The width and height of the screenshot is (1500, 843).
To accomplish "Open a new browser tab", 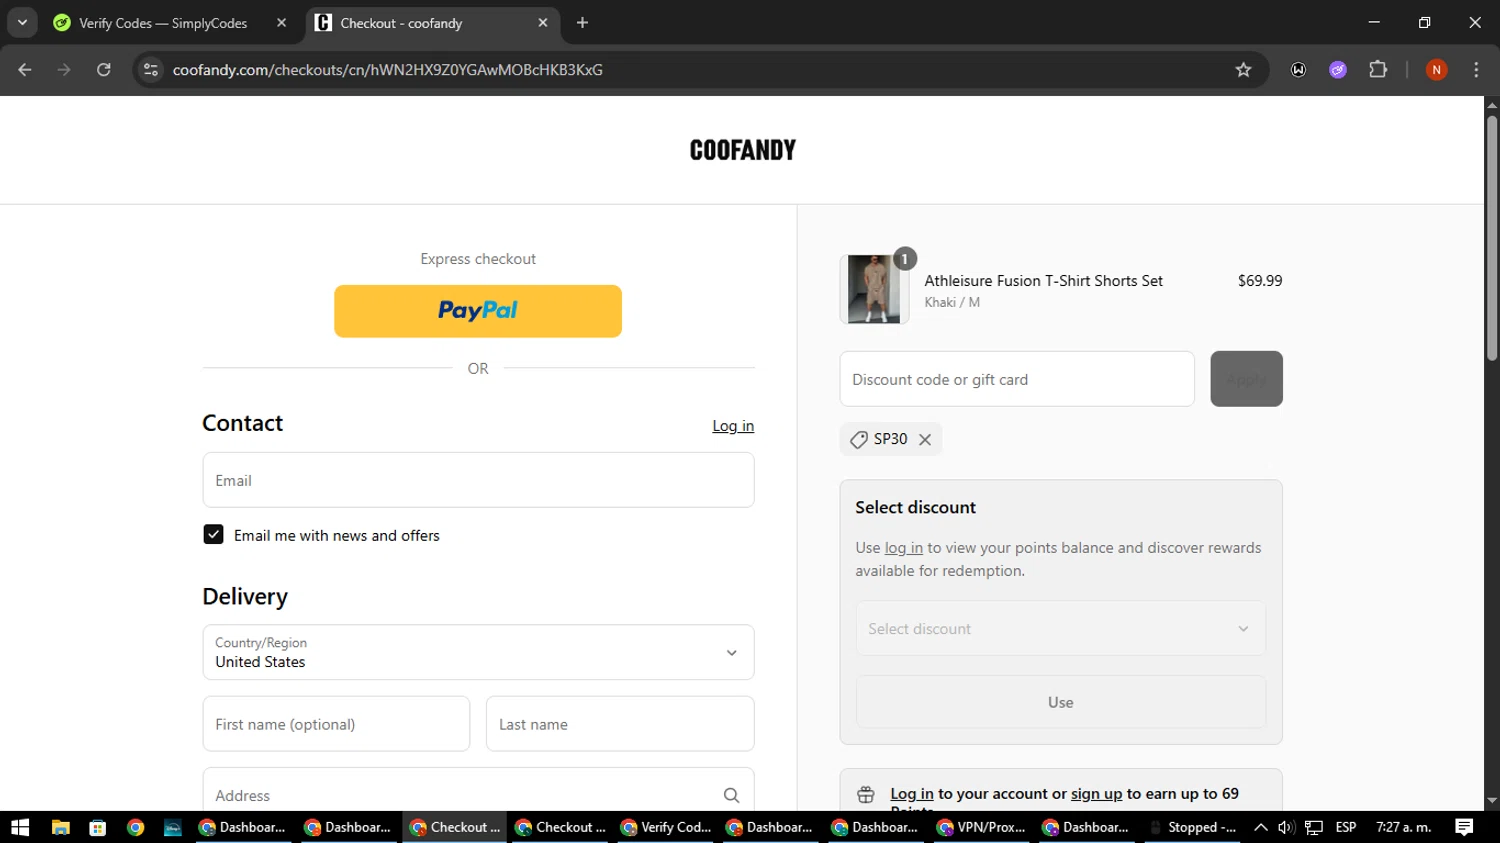I will (x=583, y=22).
